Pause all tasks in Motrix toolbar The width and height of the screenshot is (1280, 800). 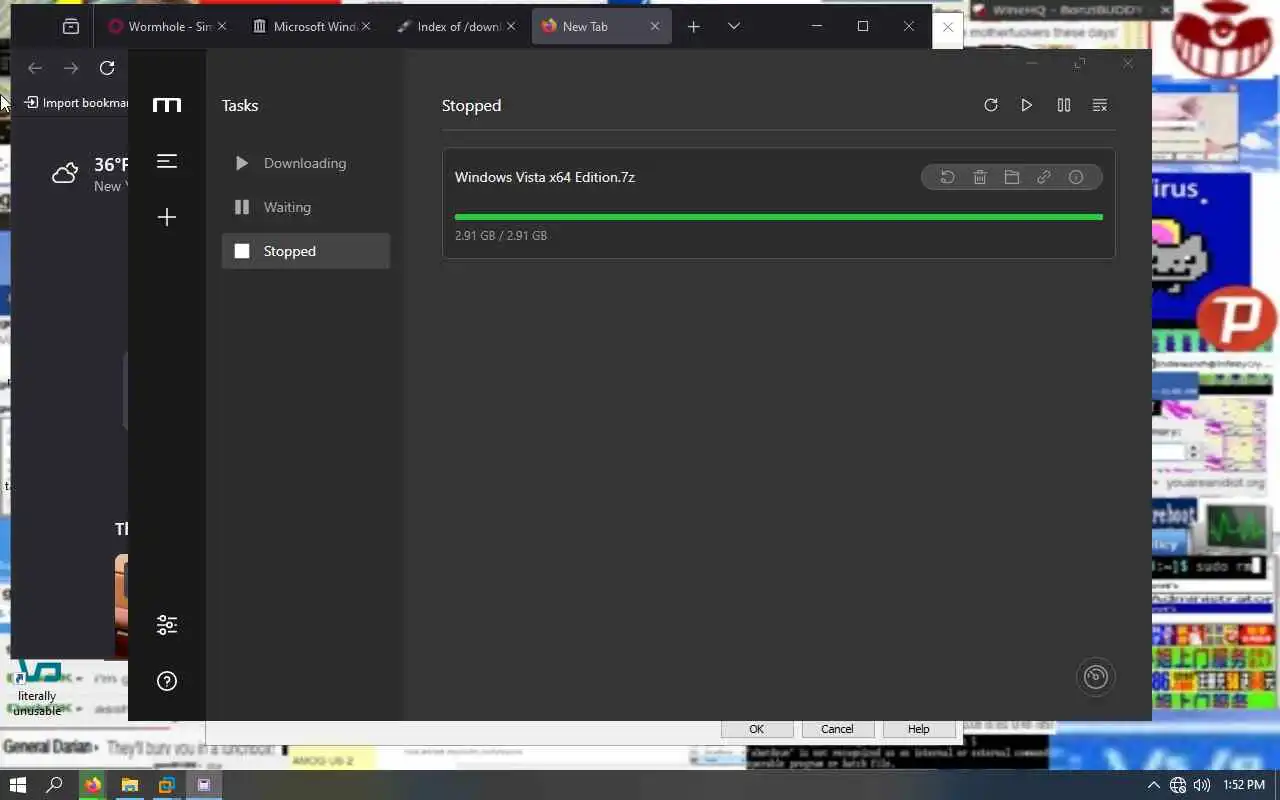[1064, 105]
